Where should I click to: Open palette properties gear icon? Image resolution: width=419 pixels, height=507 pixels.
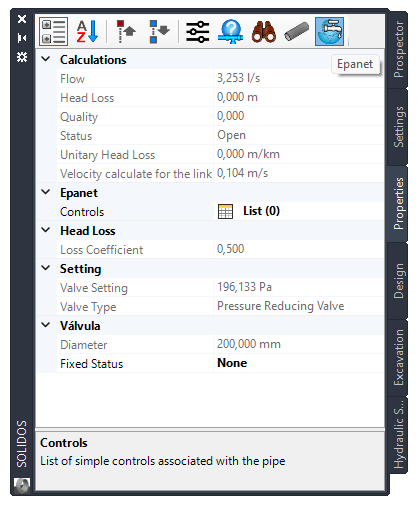(x=22, y=57)
